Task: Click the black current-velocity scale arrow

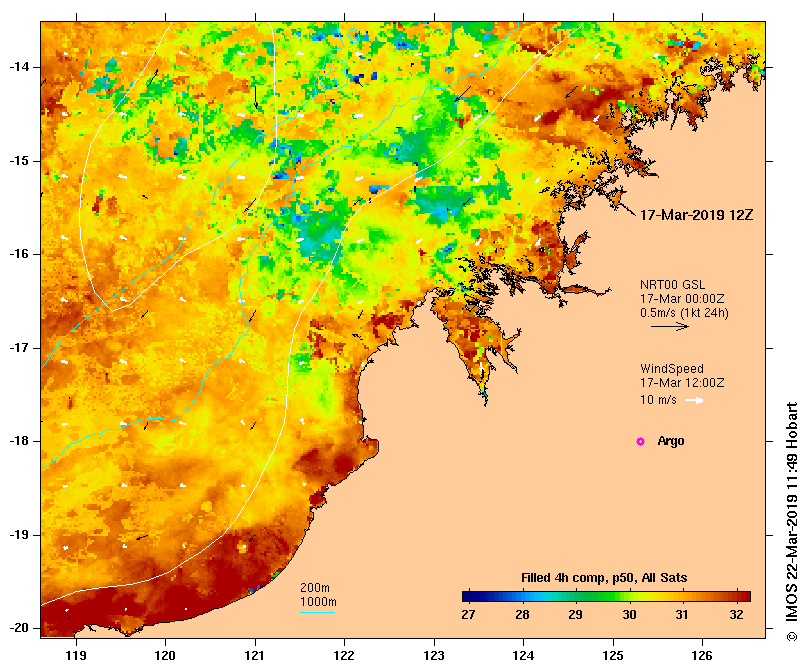Action: coord(670,326)
